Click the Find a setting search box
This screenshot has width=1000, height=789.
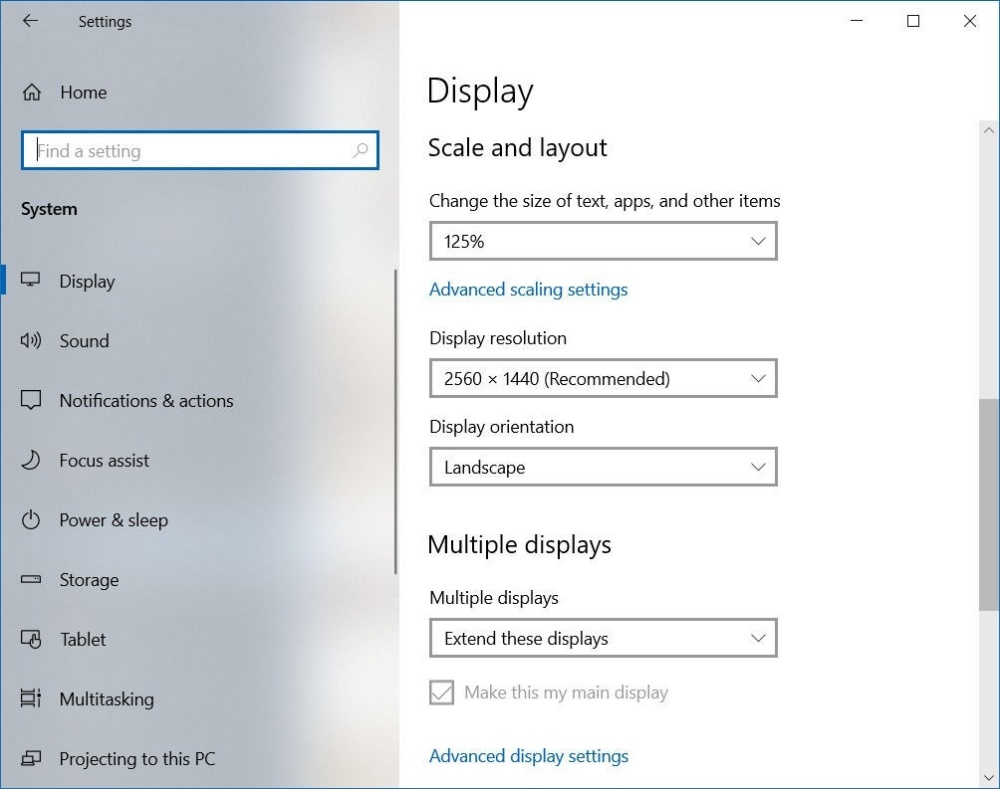[x=190, y=151]
